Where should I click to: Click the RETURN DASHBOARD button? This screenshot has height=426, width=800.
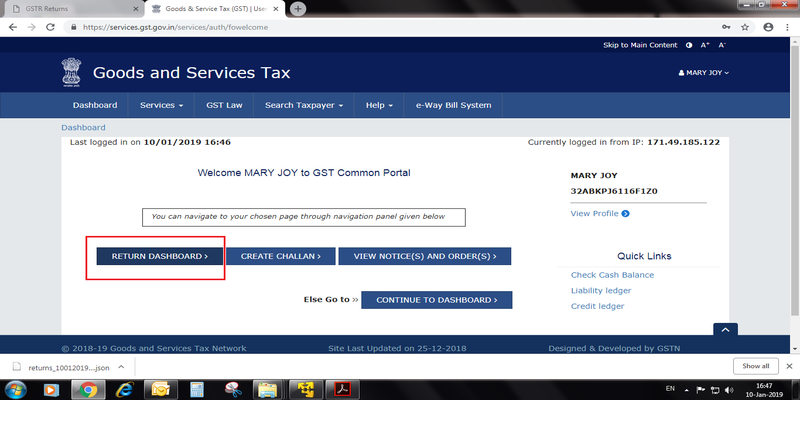click(160, 256)
